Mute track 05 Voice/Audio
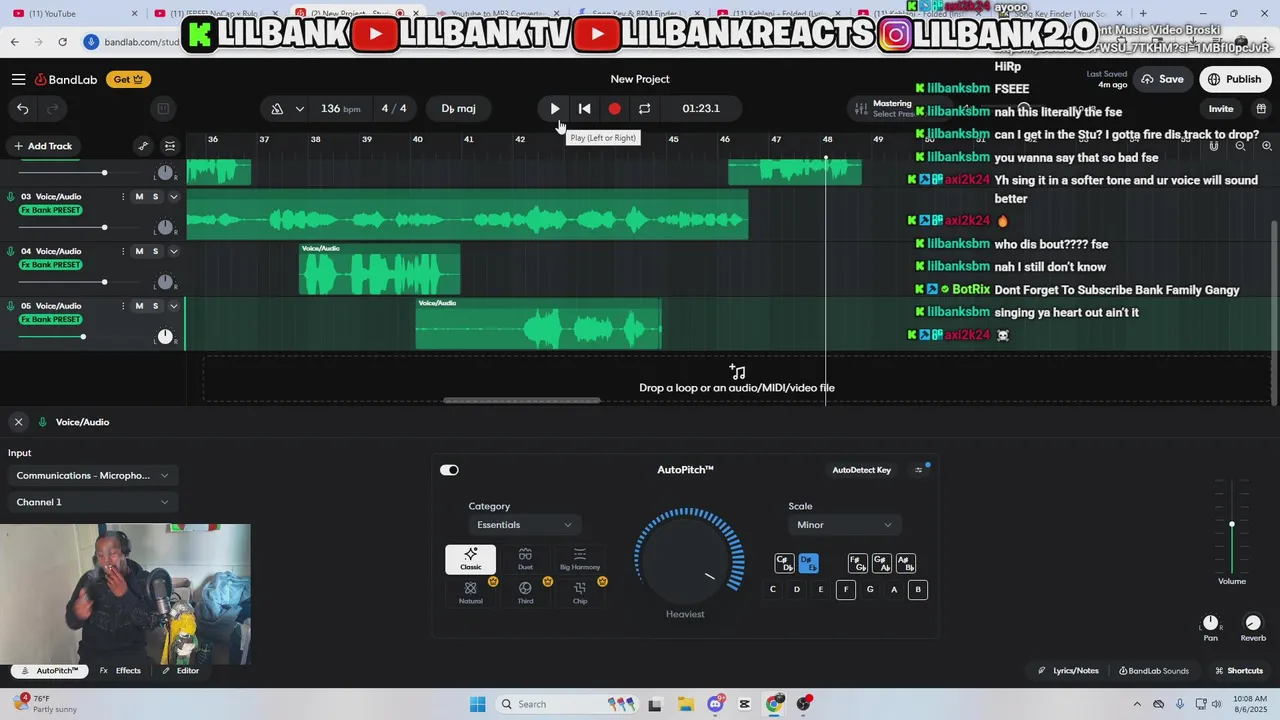This screenshot has height=720, width=1280. pyautogui.click(x=139, y=306)
